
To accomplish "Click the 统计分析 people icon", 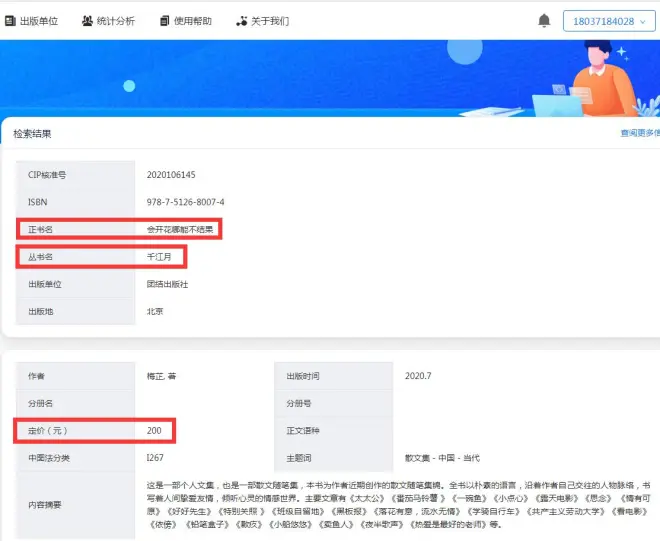I will point(88,20).
